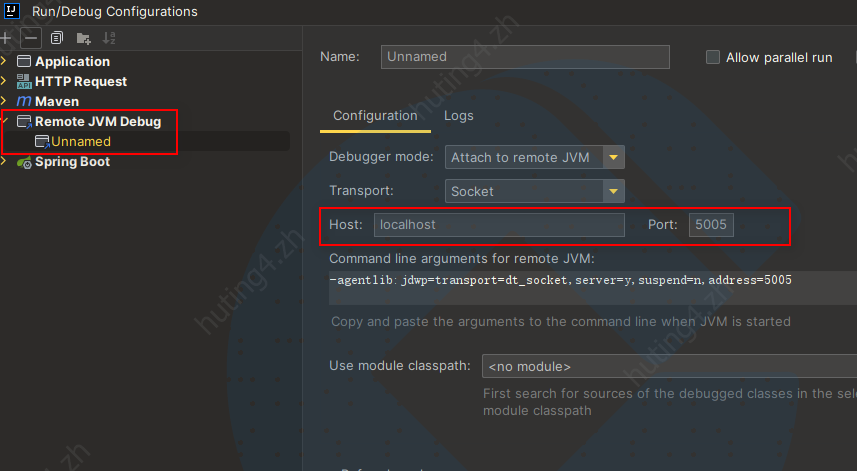Click the 'First search for sources' hint text

(670, 402)
